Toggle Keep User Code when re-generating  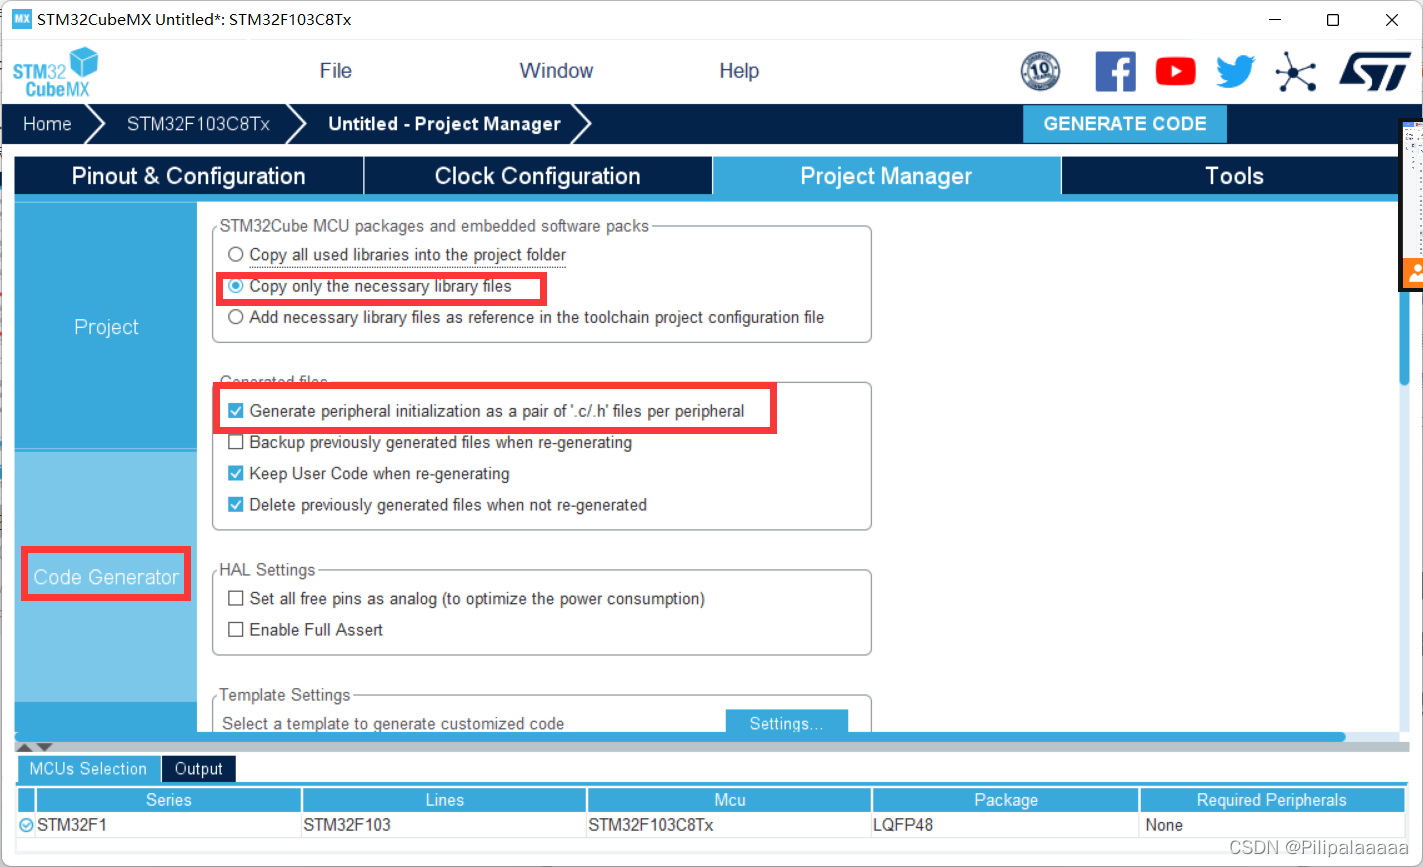coord(236,473)
